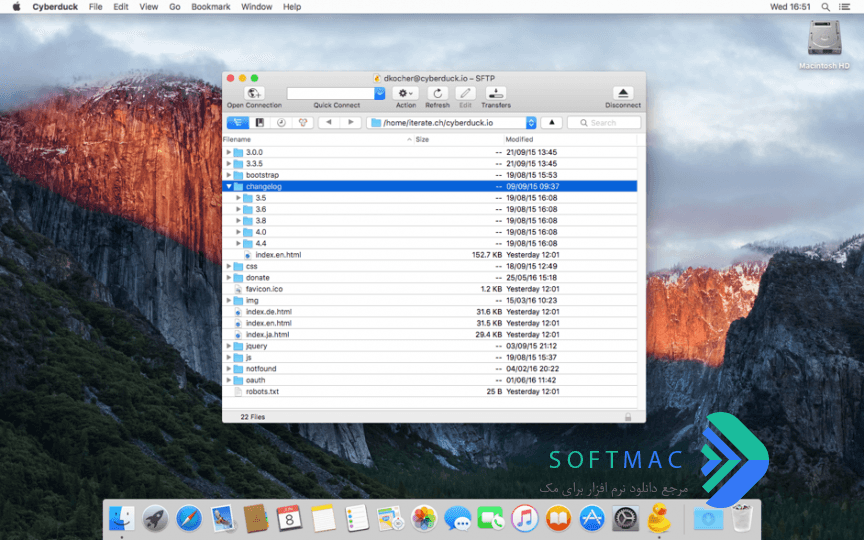
Task: Expand the oauth folder
Action: click(229, 380)
